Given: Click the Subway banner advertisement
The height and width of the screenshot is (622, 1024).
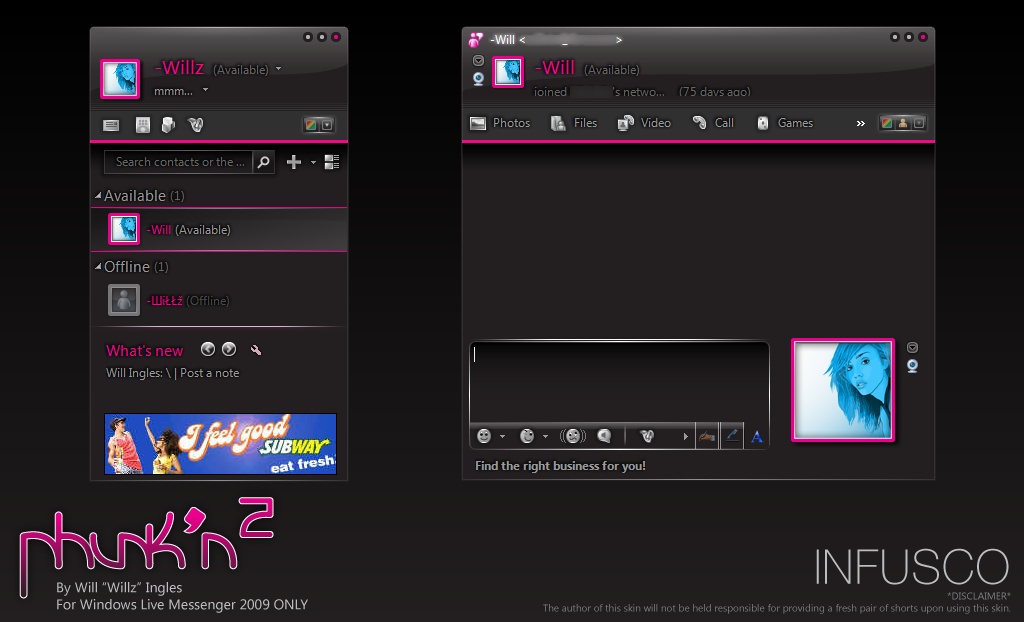Looking at the screenshot, I should (220, 444).
